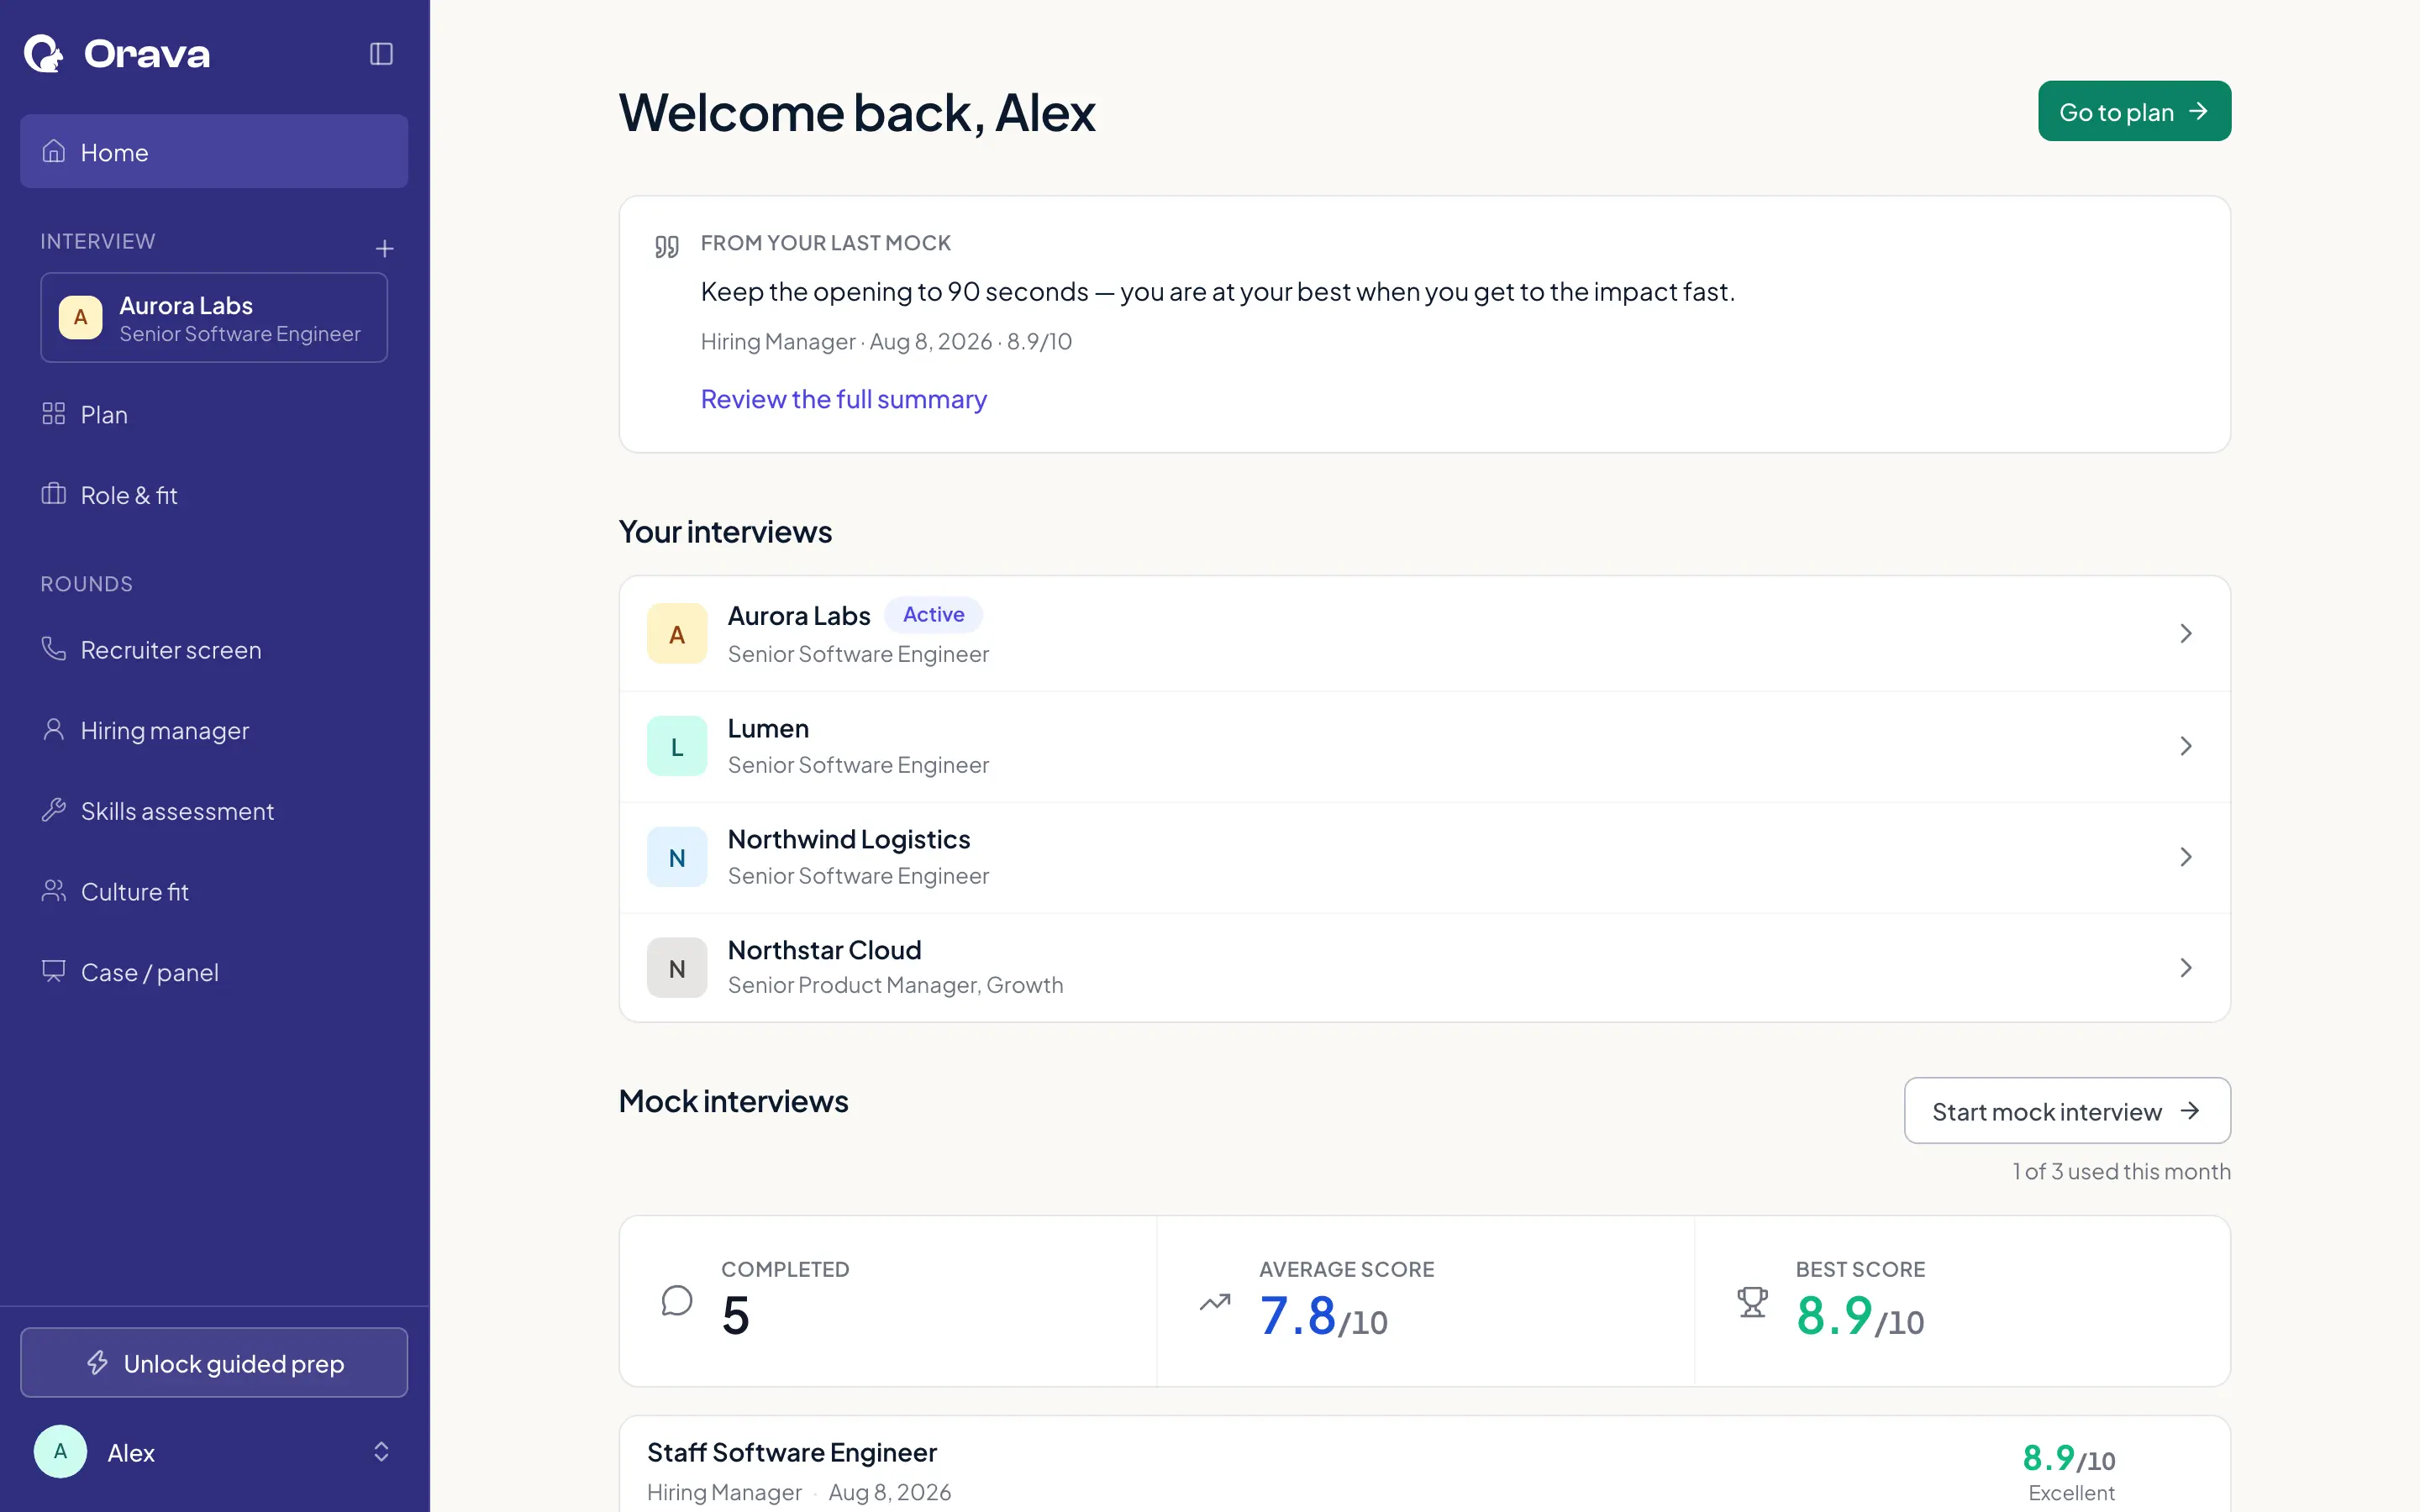The height and width of the screenshot is (1512, 2420).
Task: Open Plan in the sidebar
Action: click(214, 414)
